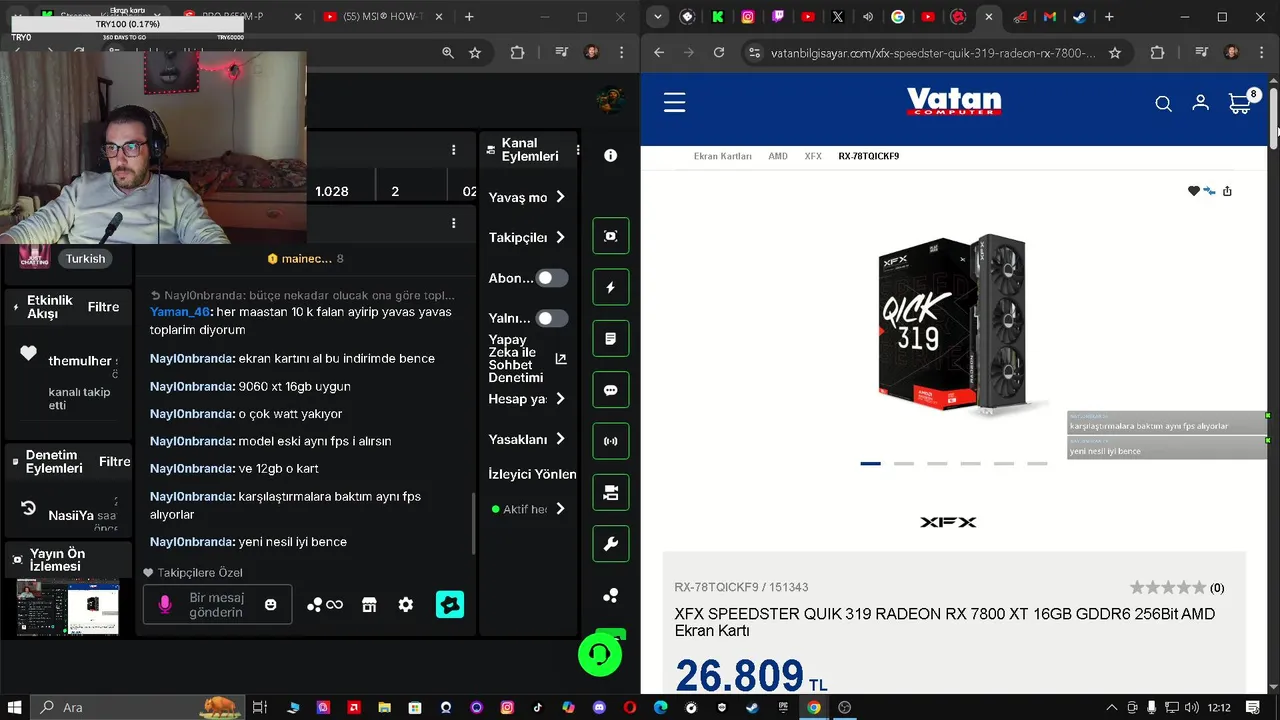Image resolution: width=1280 pixels, height=720 pixels.
Task: Select the first carousel image indicator
Action: pyautogui.click(x=870, y=464)
